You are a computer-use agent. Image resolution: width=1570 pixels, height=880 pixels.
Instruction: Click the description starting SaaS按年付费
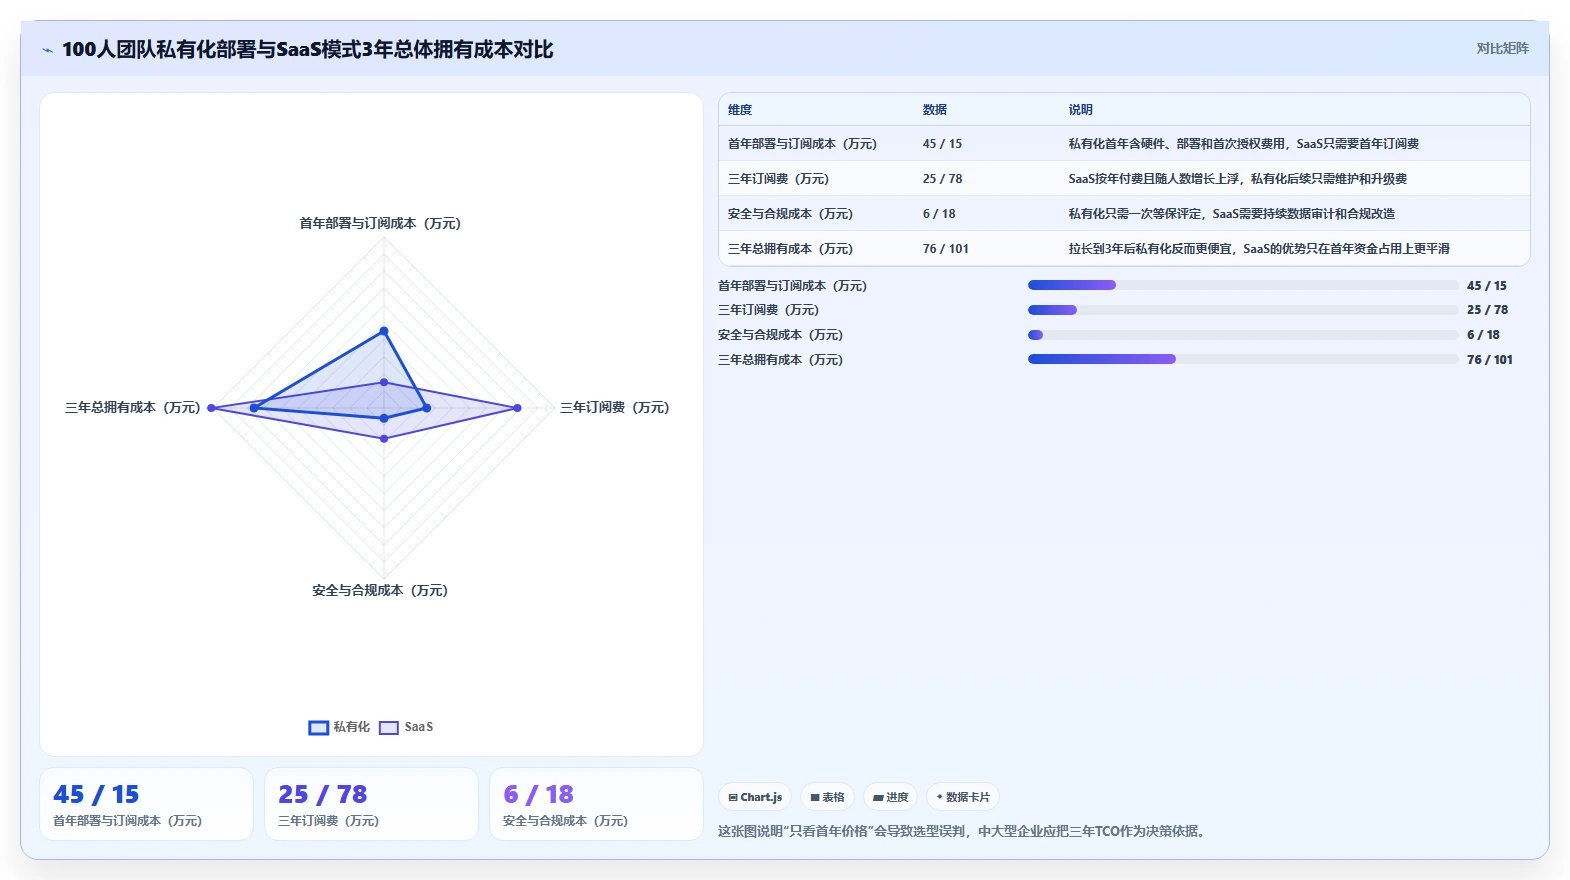tap(1238, 179)
